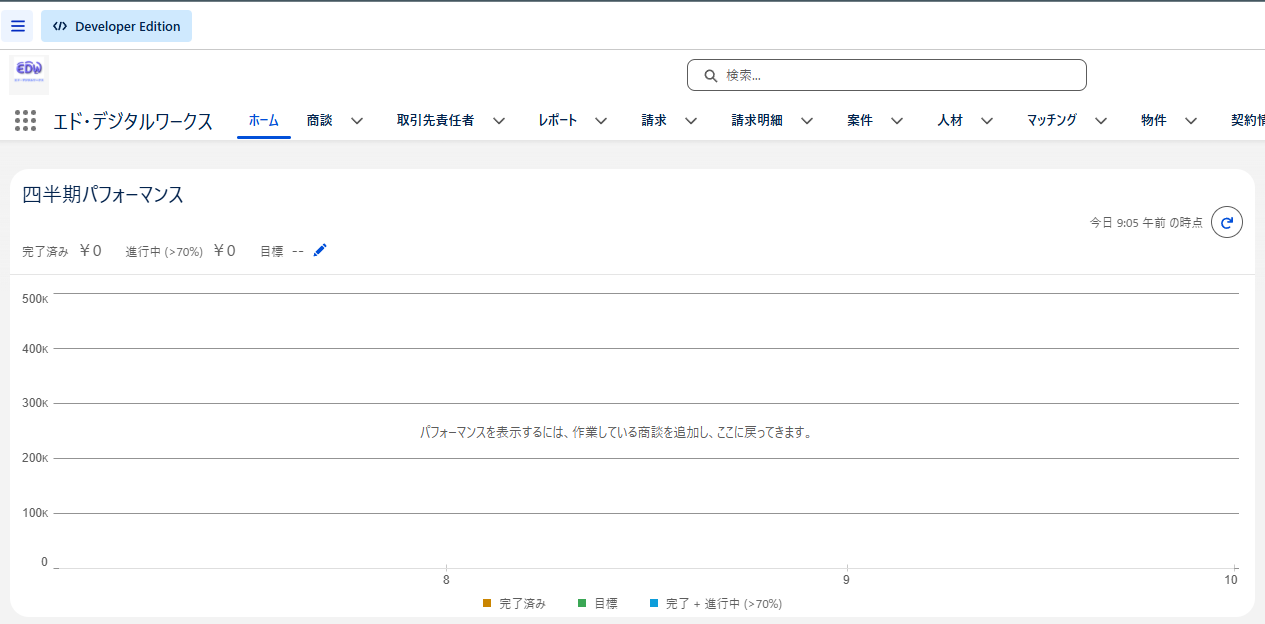Image resolution: width=1265 pixels, height=624 pixels.
Task: Open the App Launcher dots grid
Action: (x=26, y=121)
